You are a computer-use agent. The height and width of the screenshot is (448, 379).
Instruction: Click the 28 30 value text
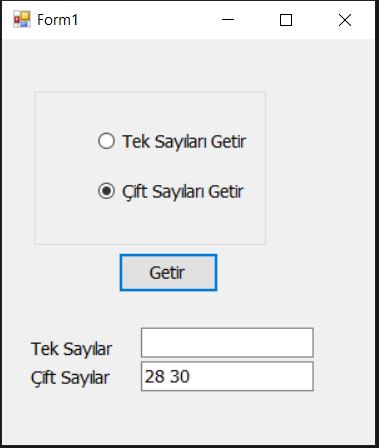[167, 376]
